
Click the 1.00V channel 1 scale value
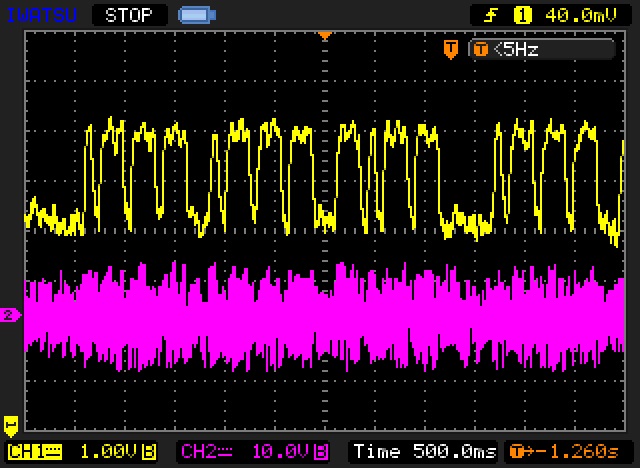pyautogui.click(x=108, y=452)
